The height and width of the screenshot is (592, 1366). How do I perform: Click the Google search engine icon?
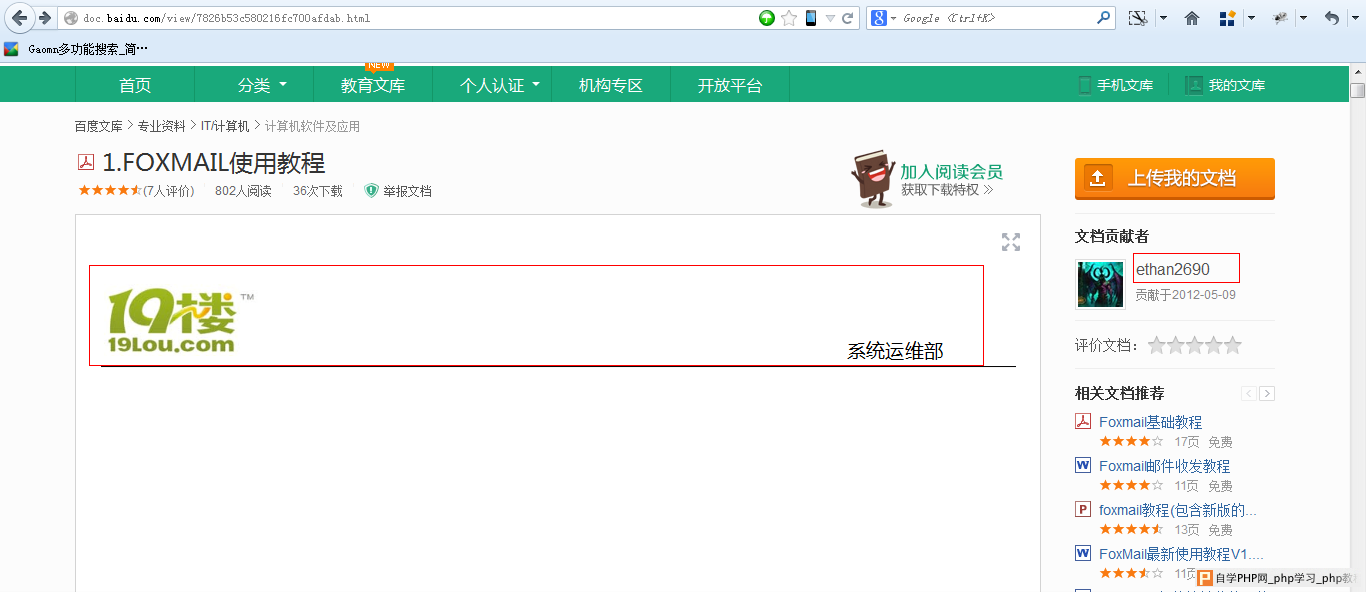[879, 18]
